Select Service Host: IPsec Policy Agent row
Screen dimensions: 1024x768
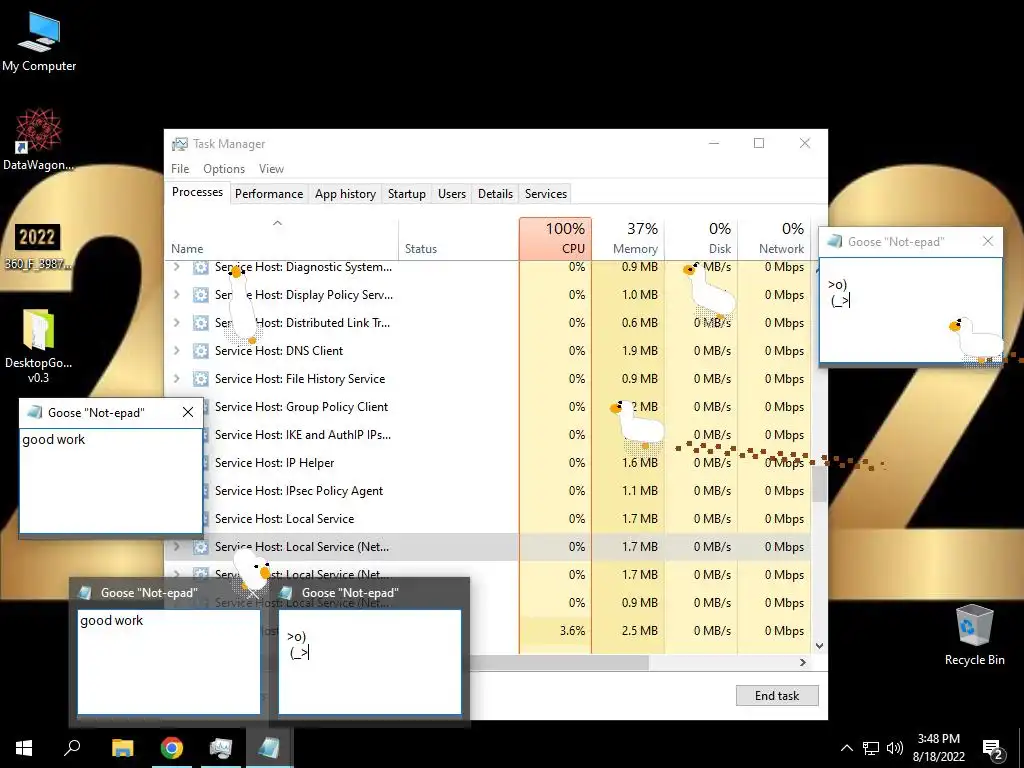click(x=487, y=491)
